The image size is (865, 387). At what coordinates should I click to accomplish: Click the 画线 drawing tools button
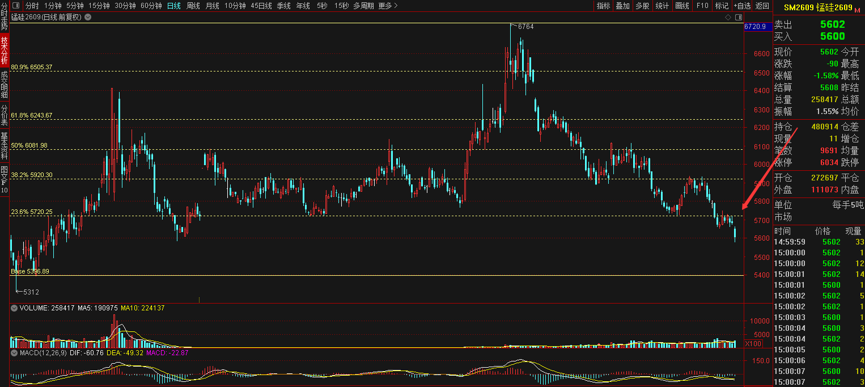[x=682, y=6]
